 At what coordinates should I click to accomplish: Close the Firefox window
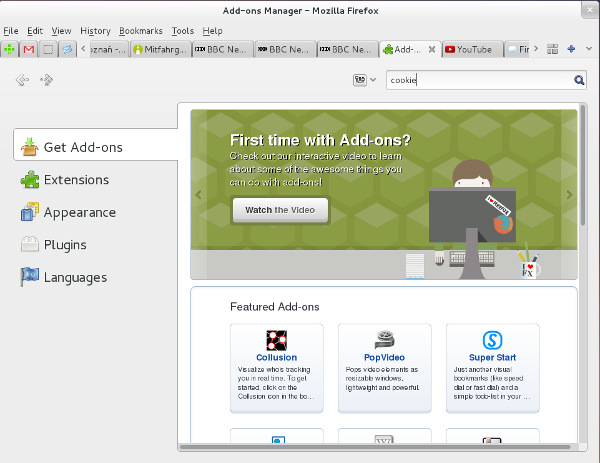click(x=590, y=10)
